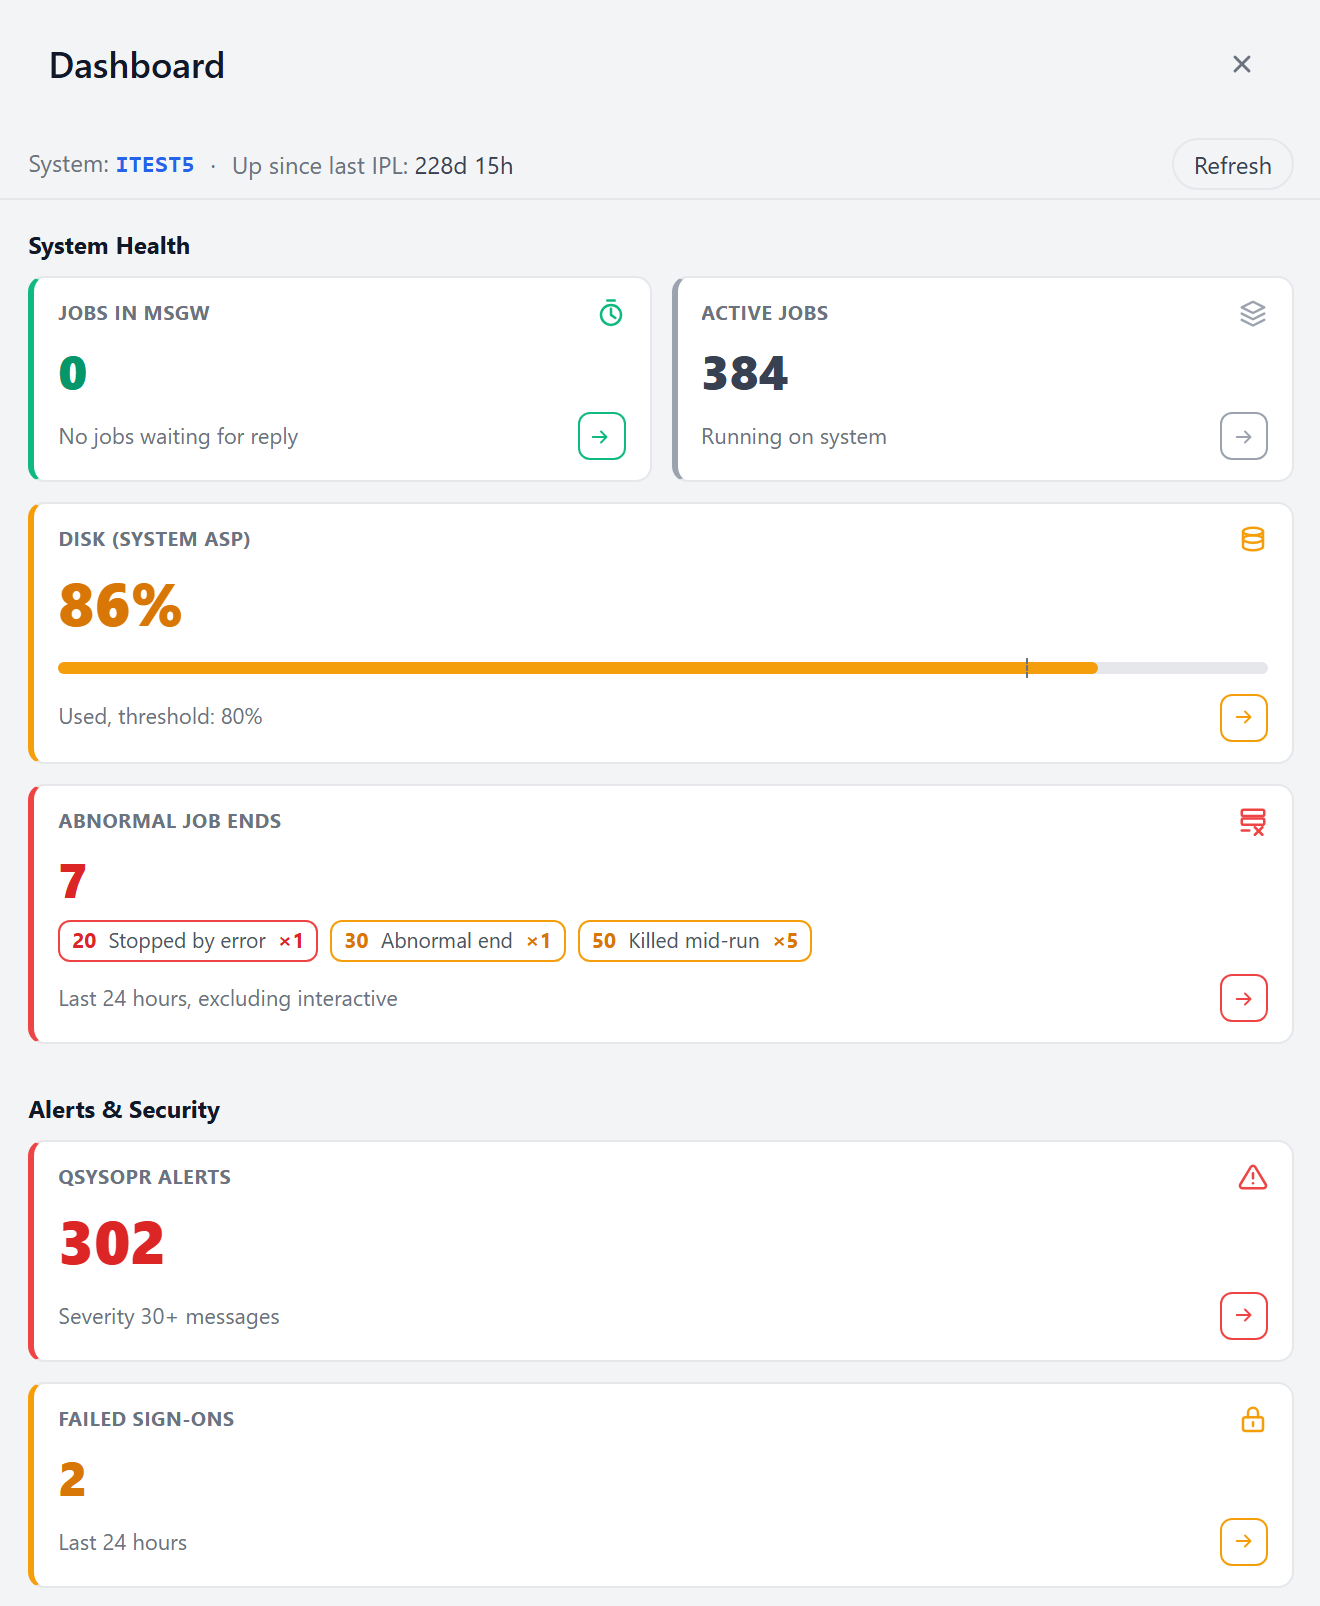Screen dimensions: 1320x1606
Task: Click the layers icon on Active Jobs card
Action: click(x=1253, y=313)
